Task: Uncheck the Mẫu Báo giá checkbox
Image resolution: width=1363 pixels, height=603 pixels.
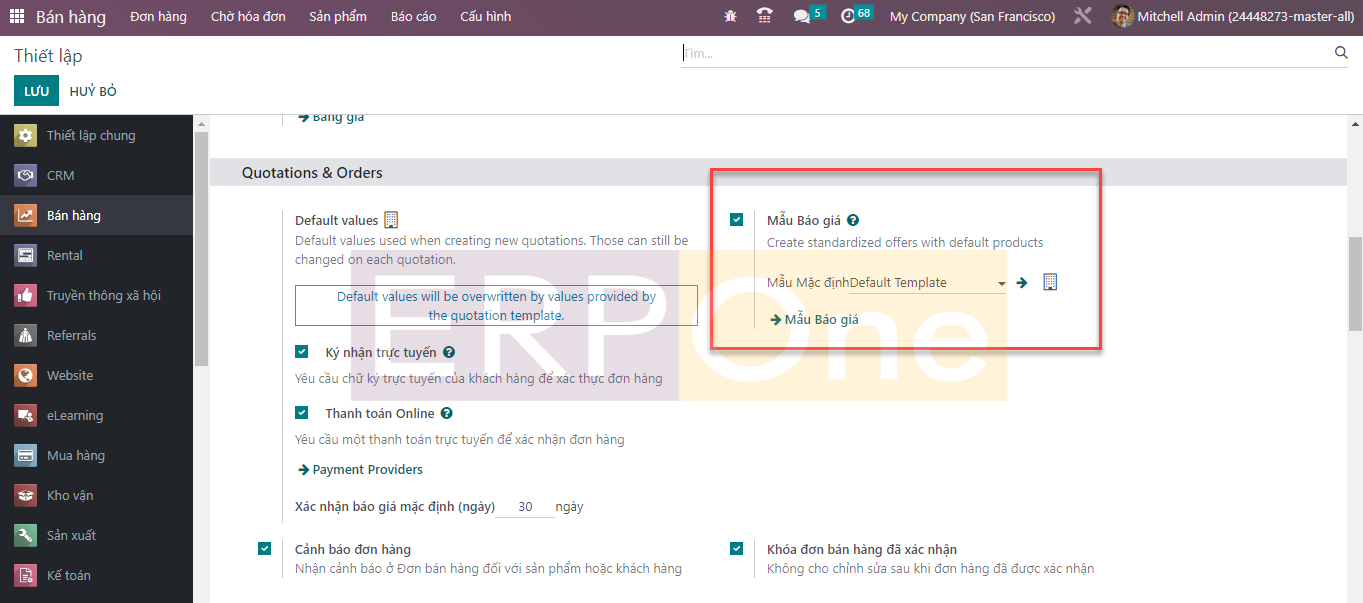Action: tap(737, 220)
